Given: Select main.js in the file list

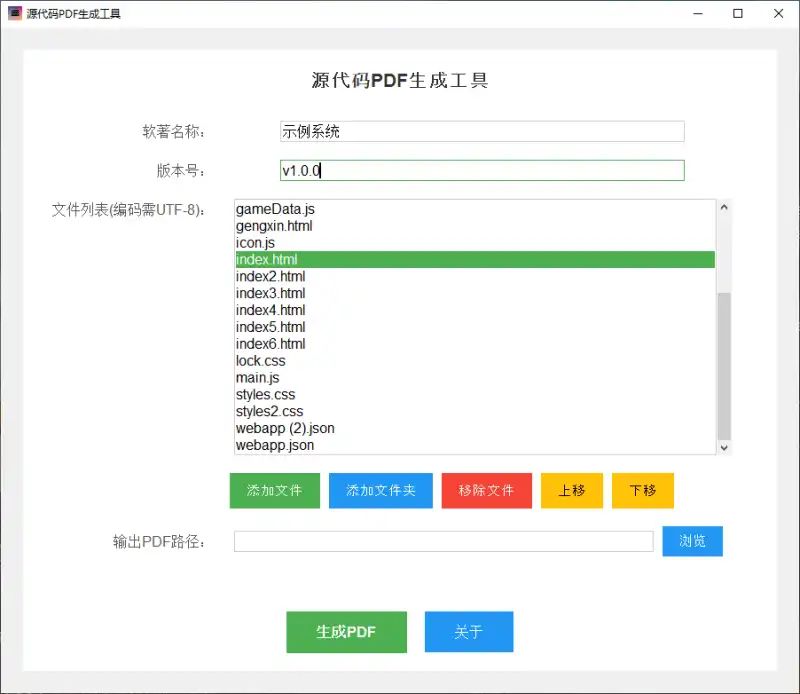Looking at the screenshot, I should pos(475,378).
